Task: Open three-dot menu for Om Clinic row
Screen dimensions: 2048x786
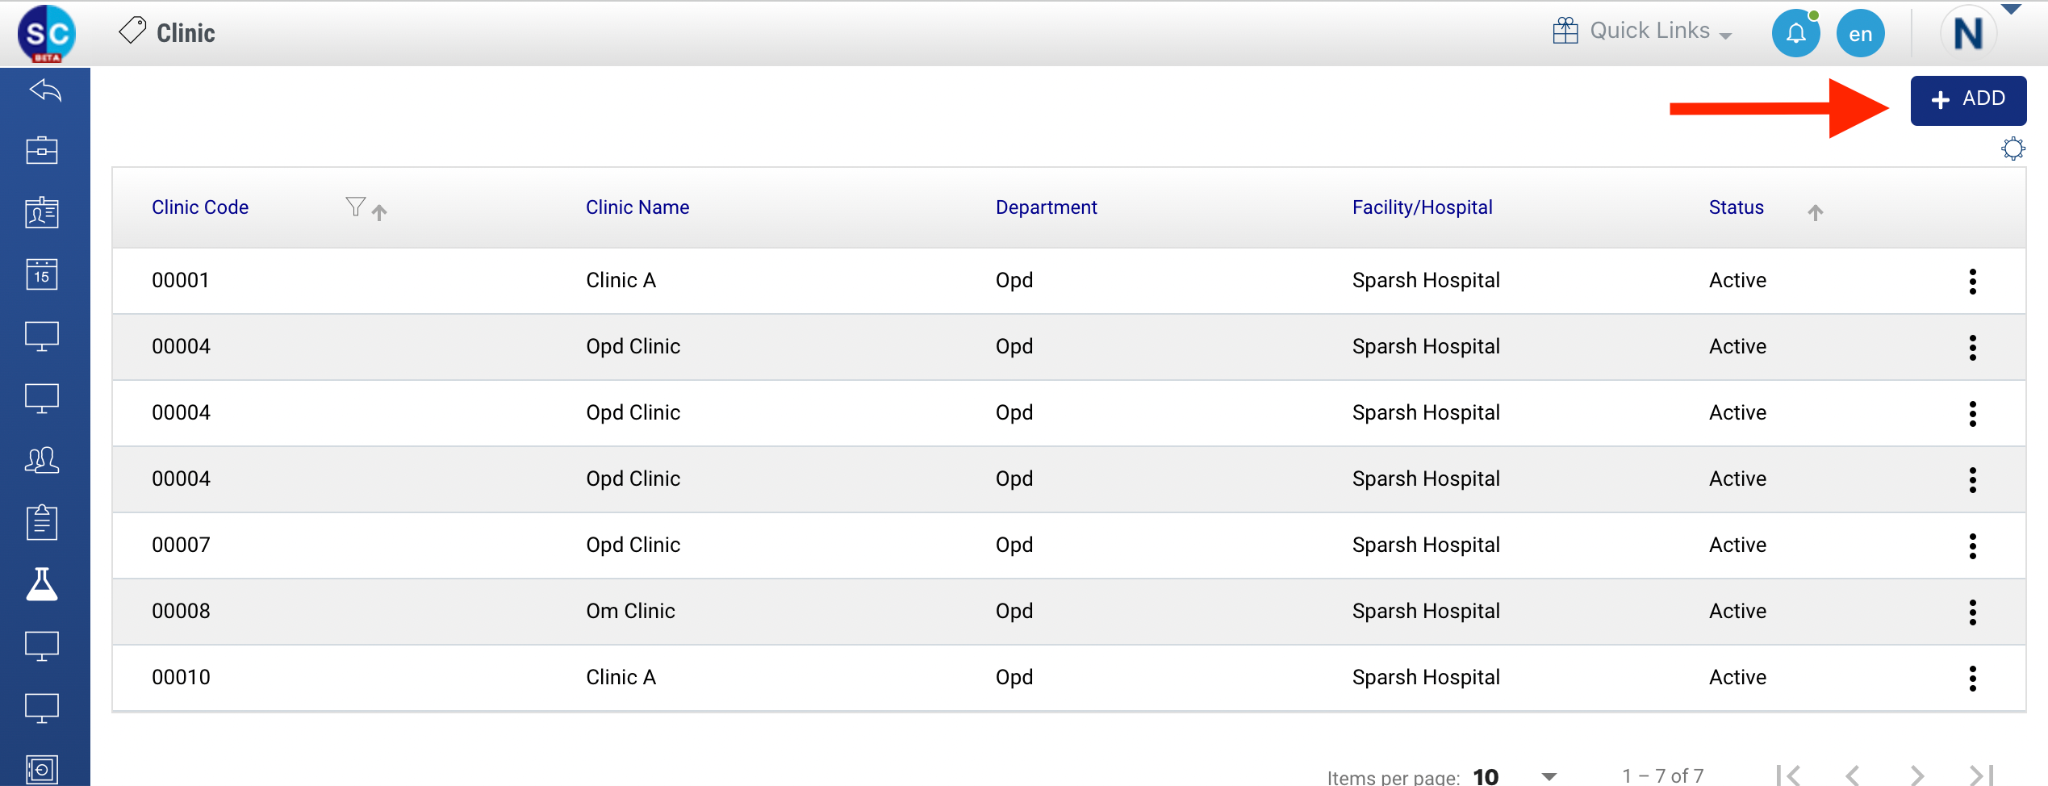Action: coord(1972,612)
